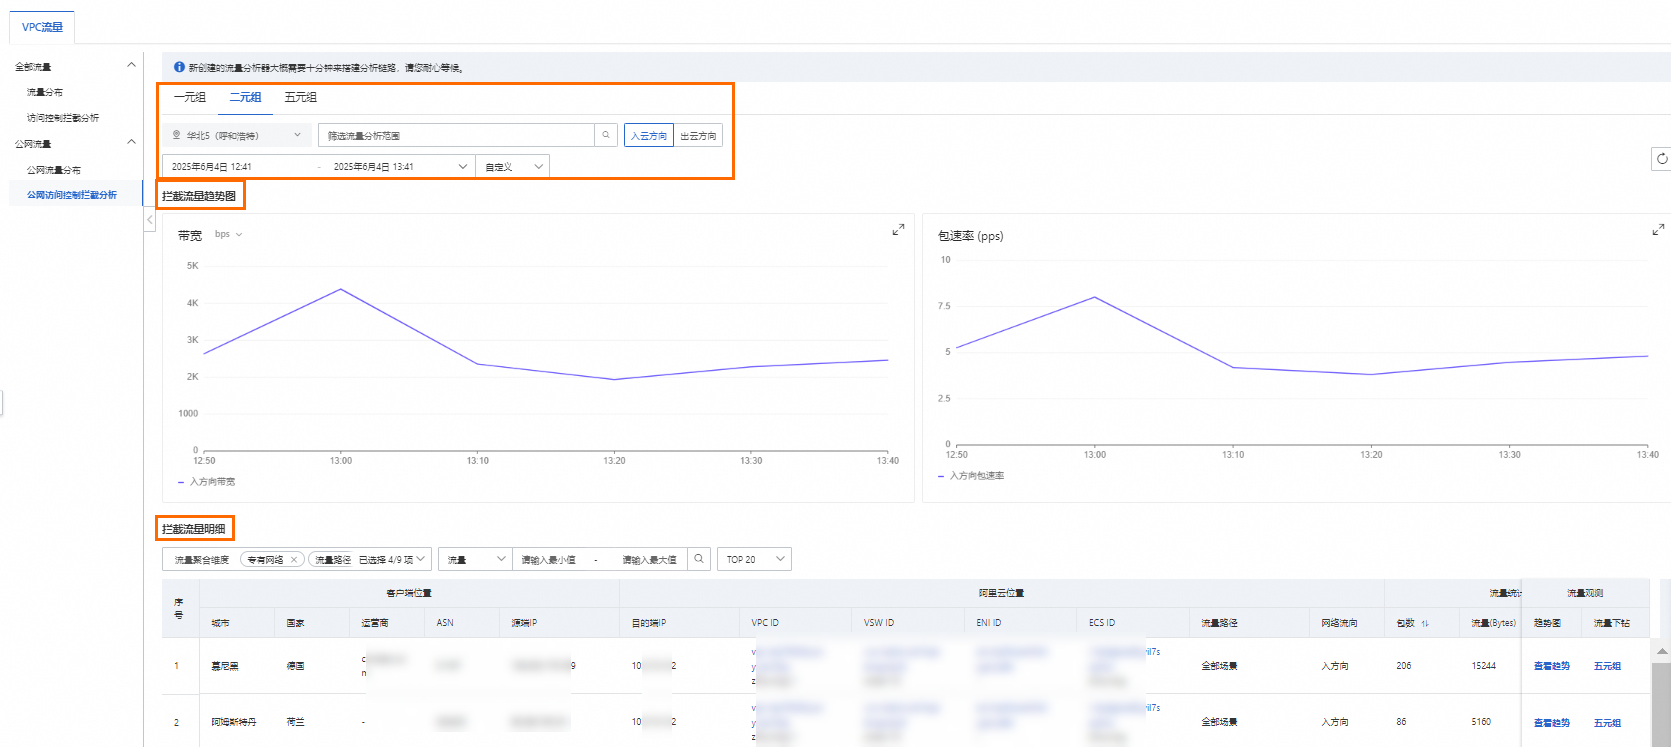Click the 流量(Bytes) column header
The image size is (1671, 747).
pos(1493,623)
